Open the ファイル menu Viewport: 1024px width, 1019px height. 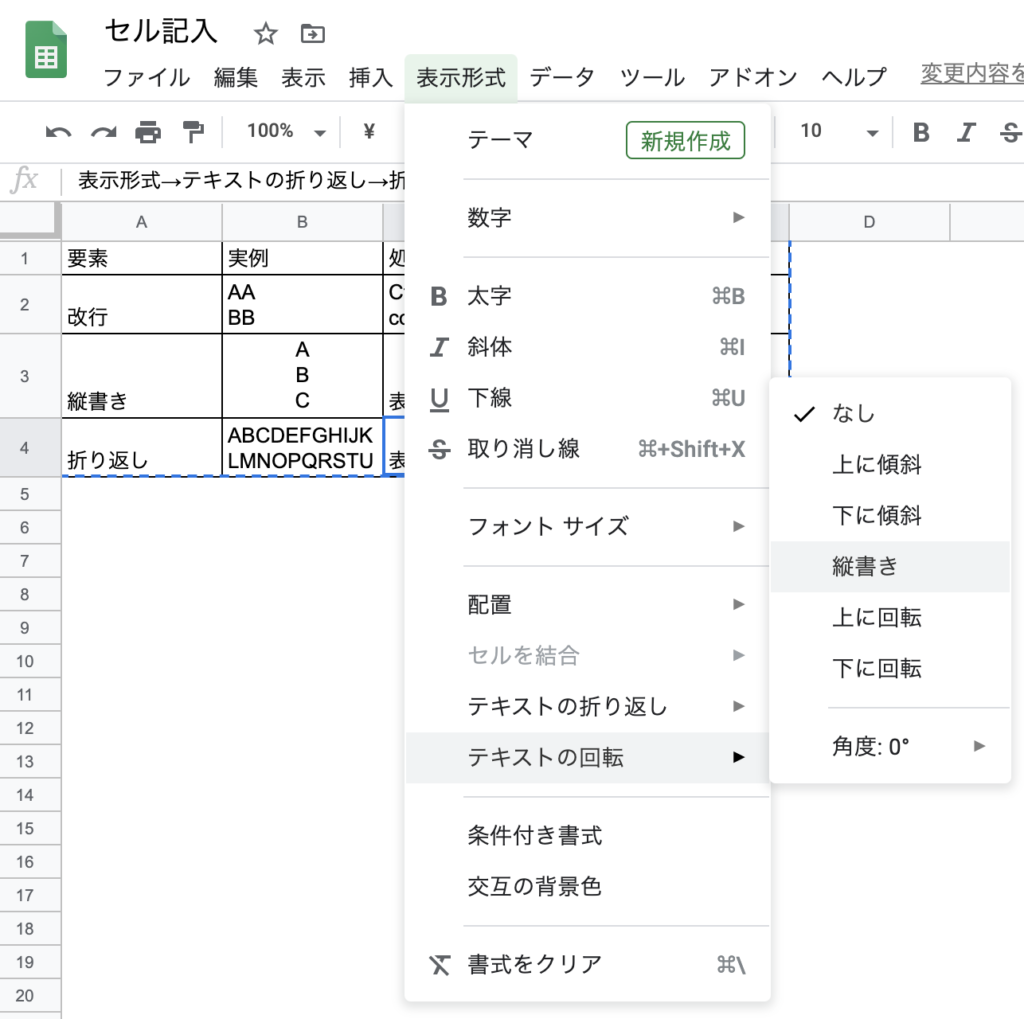pyautogui.click(x=147, y=78)
